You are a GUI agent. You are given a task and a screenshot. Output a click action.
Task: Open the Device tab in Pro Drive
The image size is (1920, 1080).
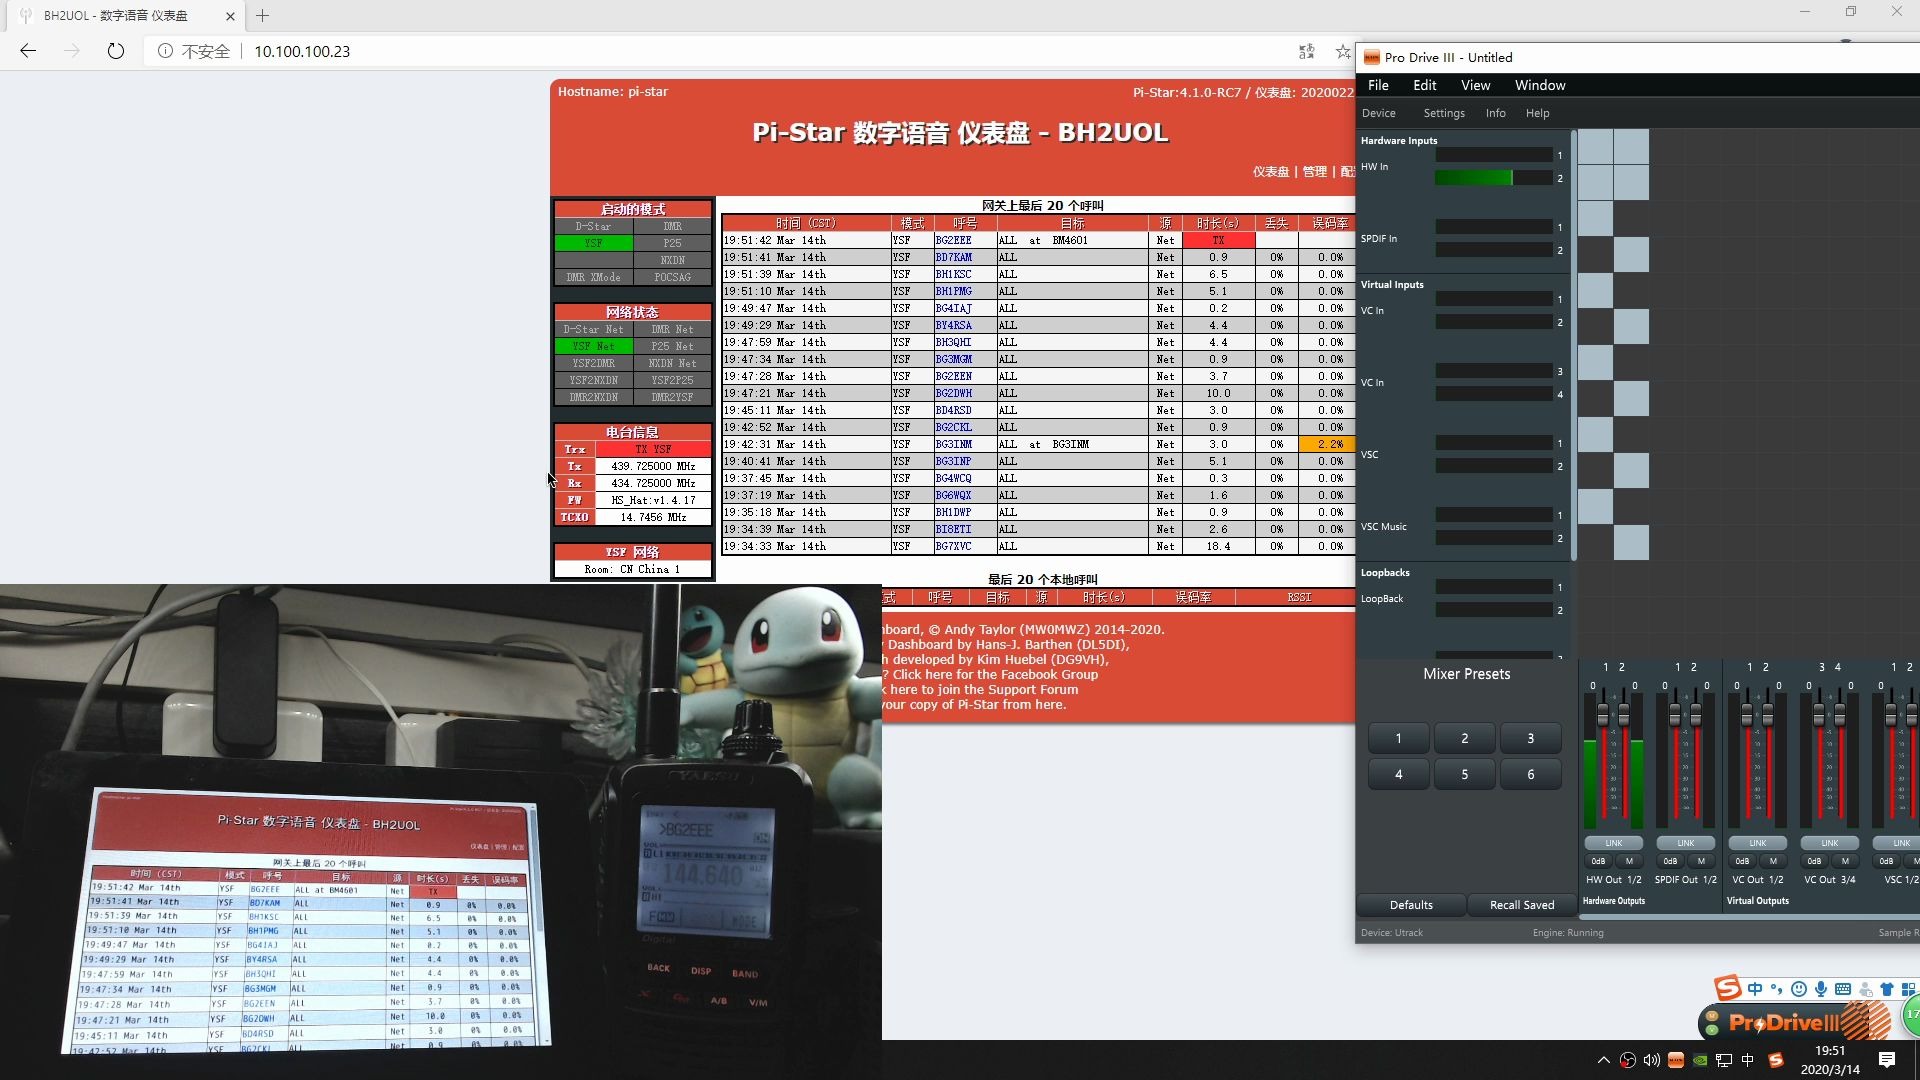[1379, 113]
